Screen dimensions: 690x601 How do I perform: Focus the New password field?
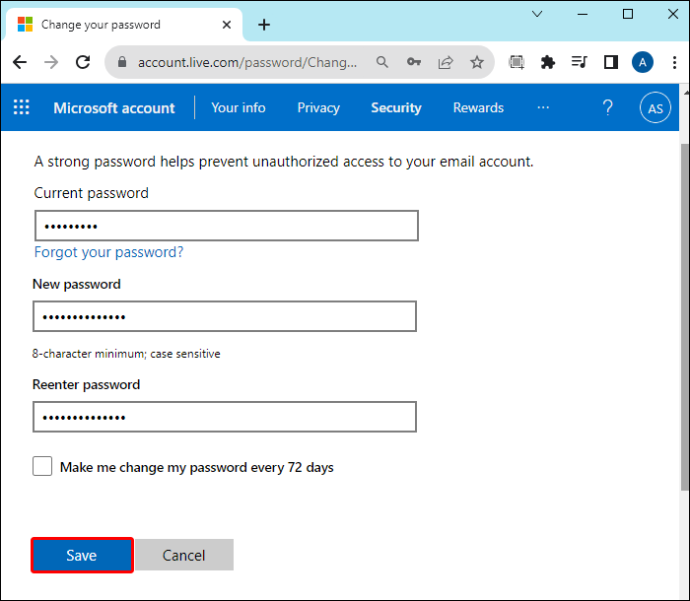(x=225, y=316)
